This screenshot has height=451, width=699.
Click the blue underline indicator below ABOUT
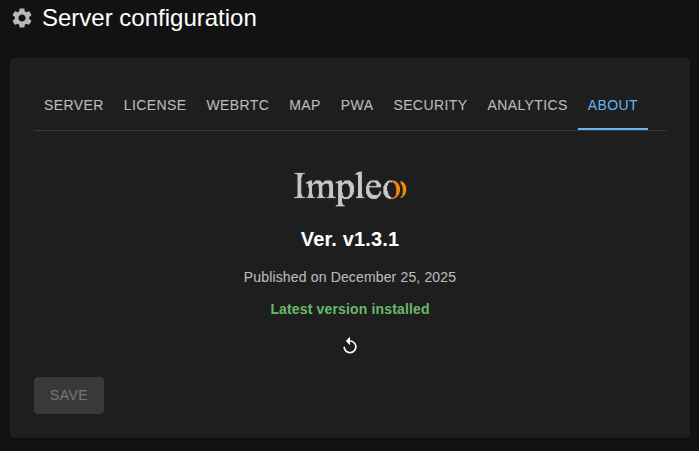[612, 129]
